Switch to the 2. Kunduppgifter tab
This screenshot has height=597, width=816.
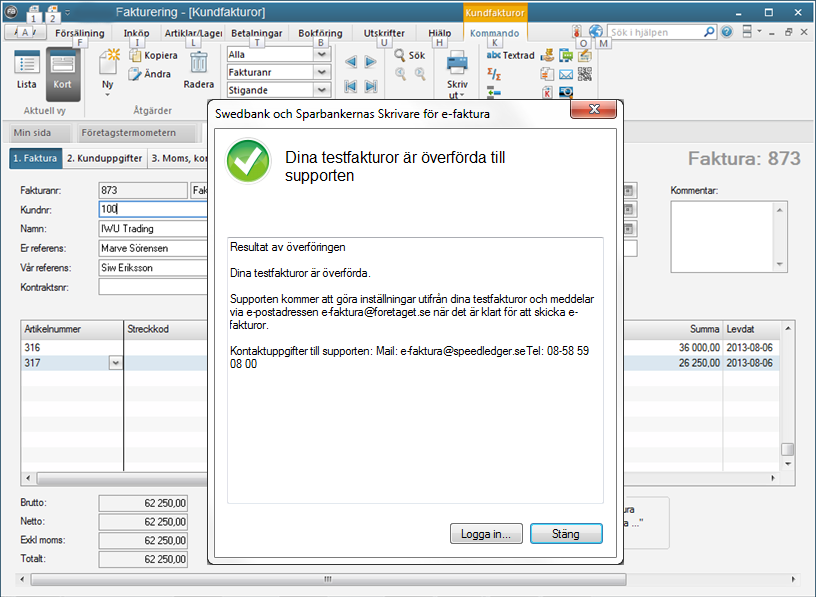(x=105, y=158)
